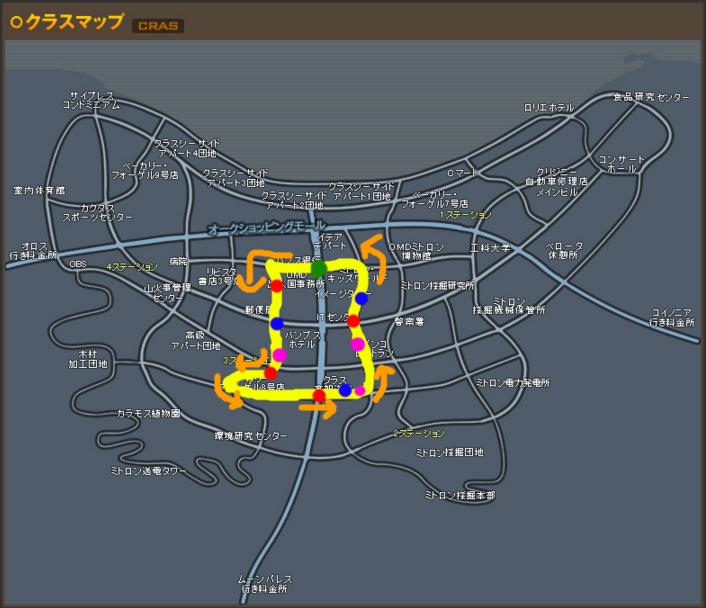Select ミトロン採掘研究所 label
Image resolution: width=706 pixels, height=608 pixels.
[x=437, y=286]
